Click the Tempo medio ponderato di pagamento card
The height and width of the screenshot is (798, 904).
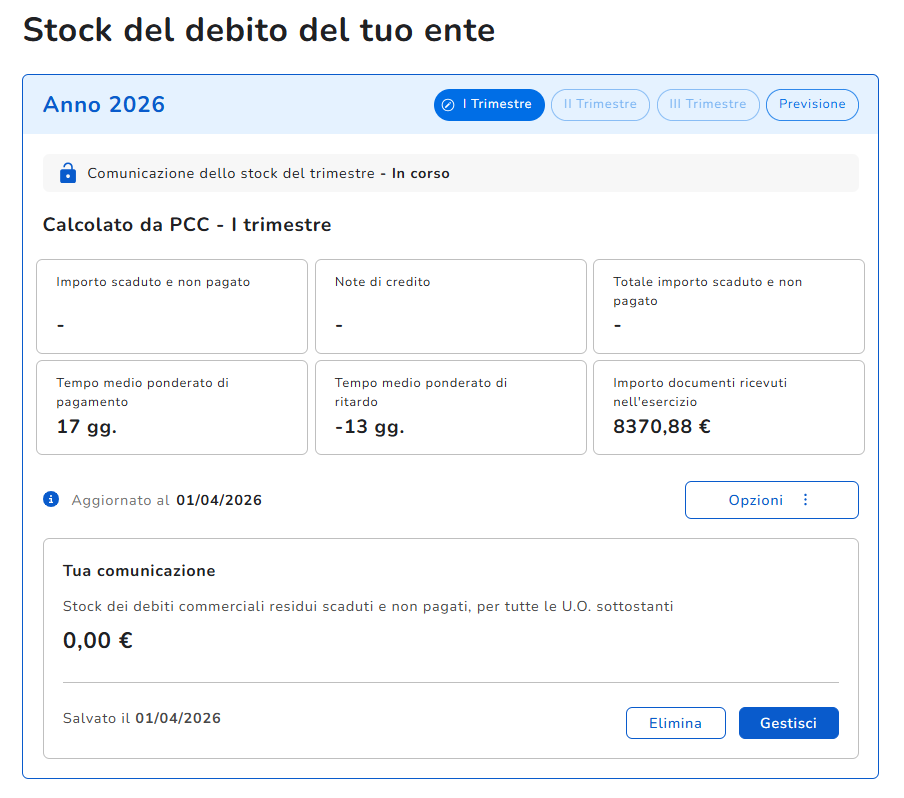coord(172,407)
